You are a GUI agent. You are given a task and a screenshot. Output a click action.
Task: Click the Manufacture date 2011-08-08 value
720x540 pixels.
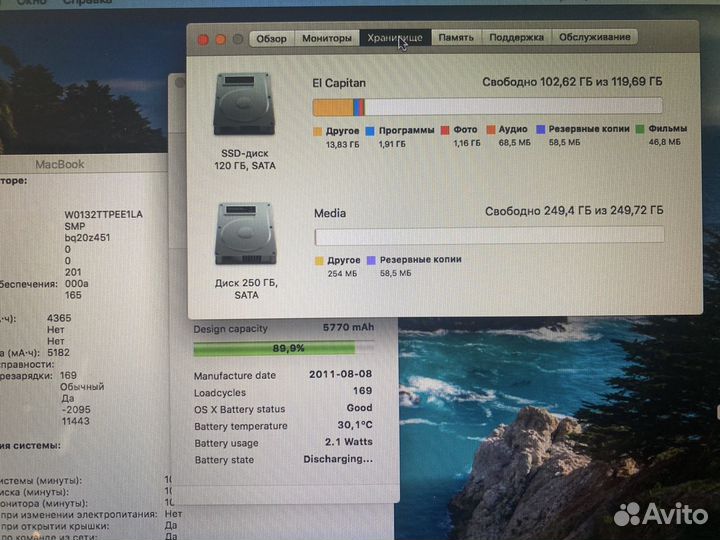pyautogui.click(x=340, y=374)
